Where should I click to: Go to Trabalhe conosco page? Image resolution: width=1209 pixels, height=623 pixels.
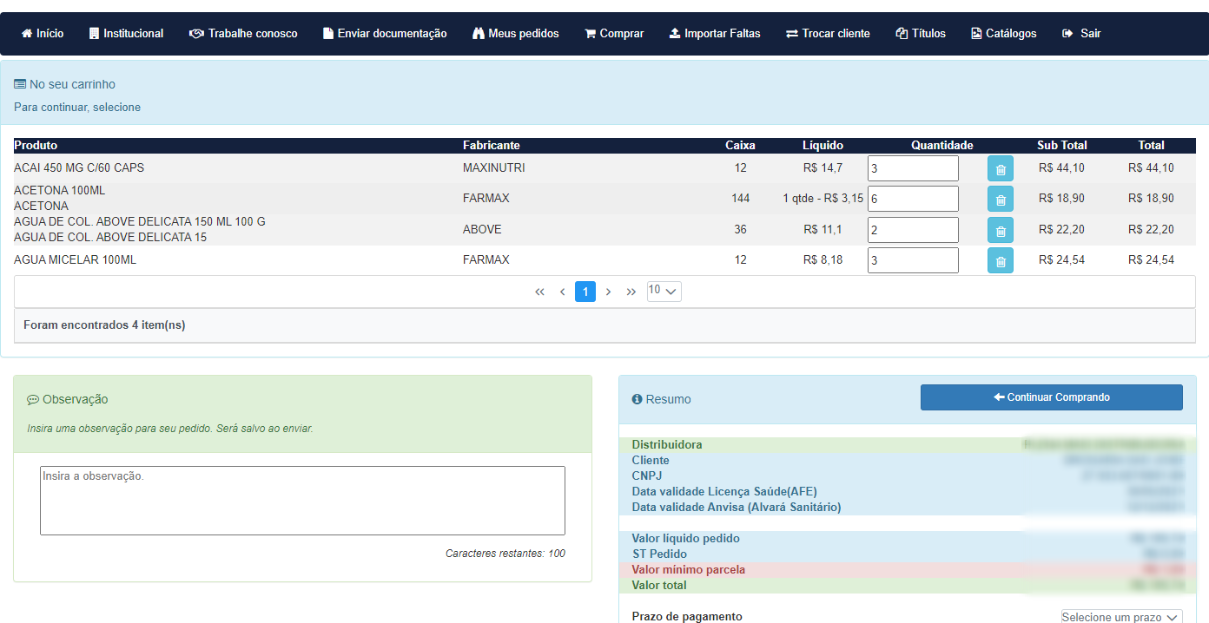coord(243,33)
